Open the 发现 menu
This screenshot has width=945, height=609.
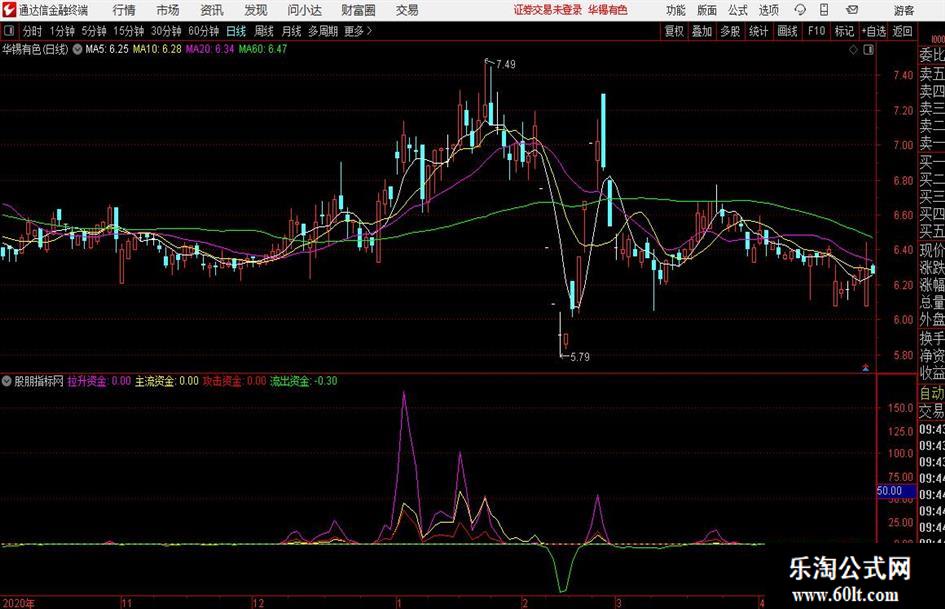256,10
